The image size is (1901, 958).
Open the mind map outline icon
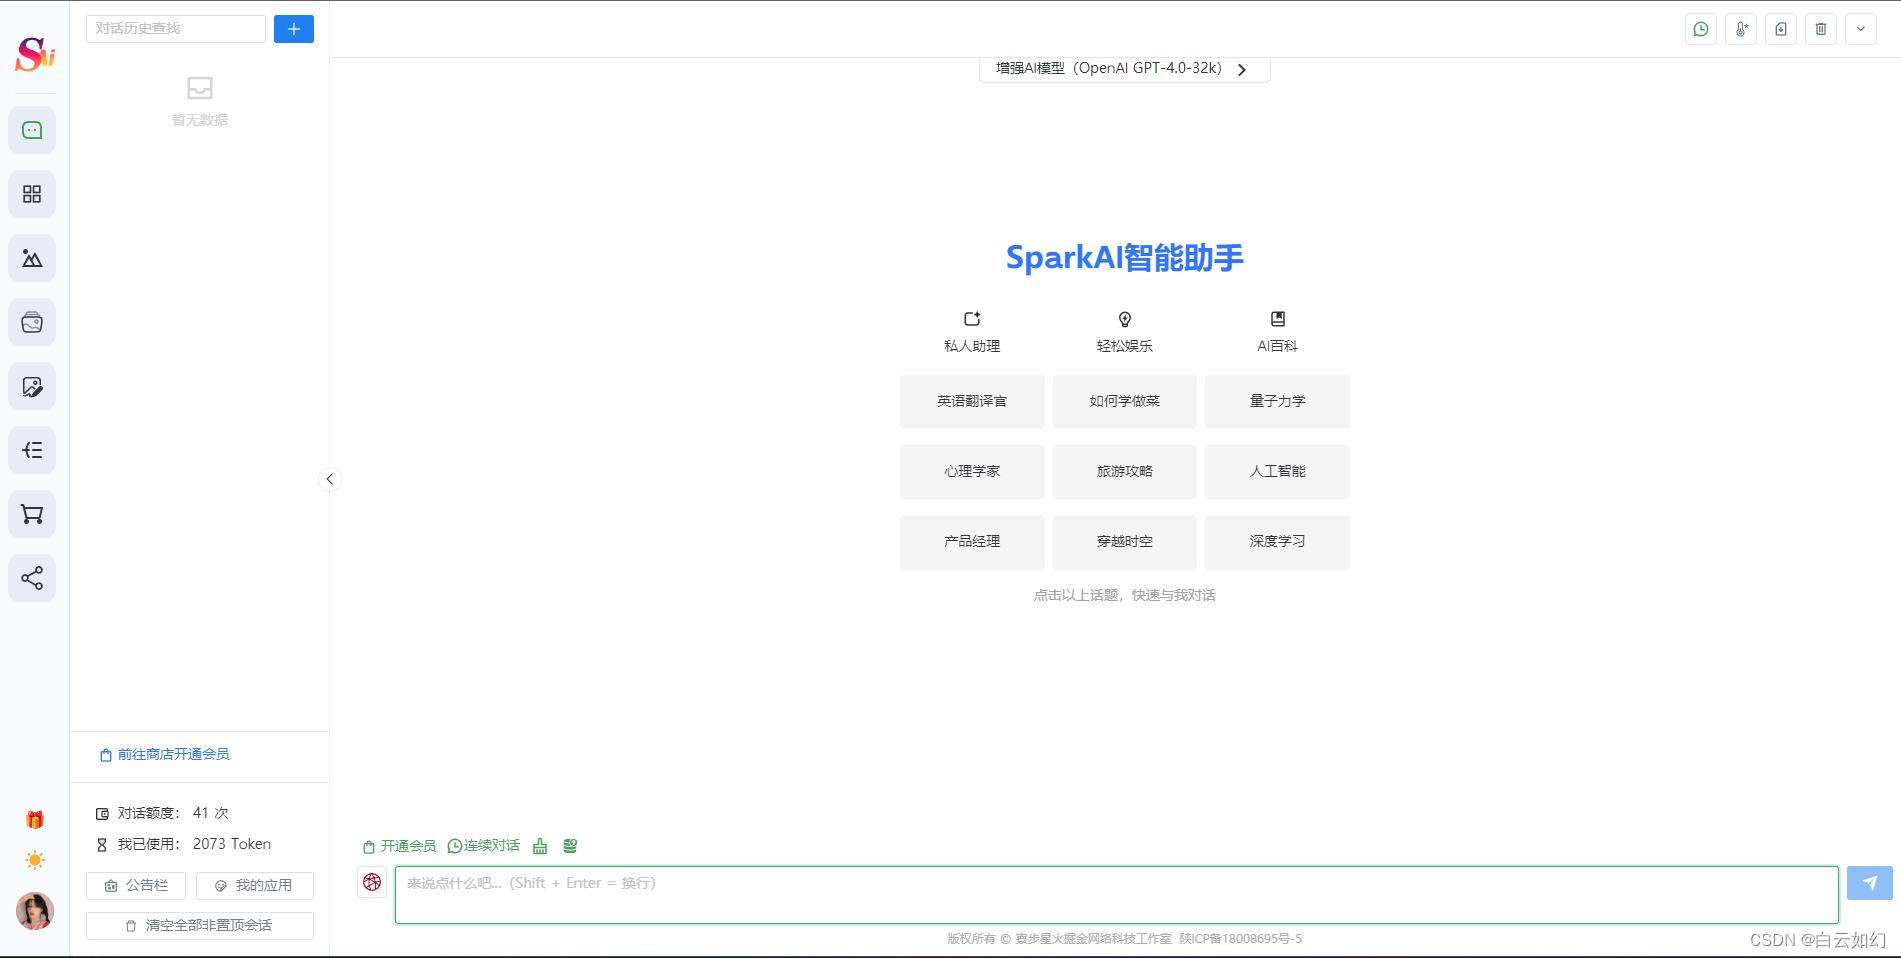(32, 450)
